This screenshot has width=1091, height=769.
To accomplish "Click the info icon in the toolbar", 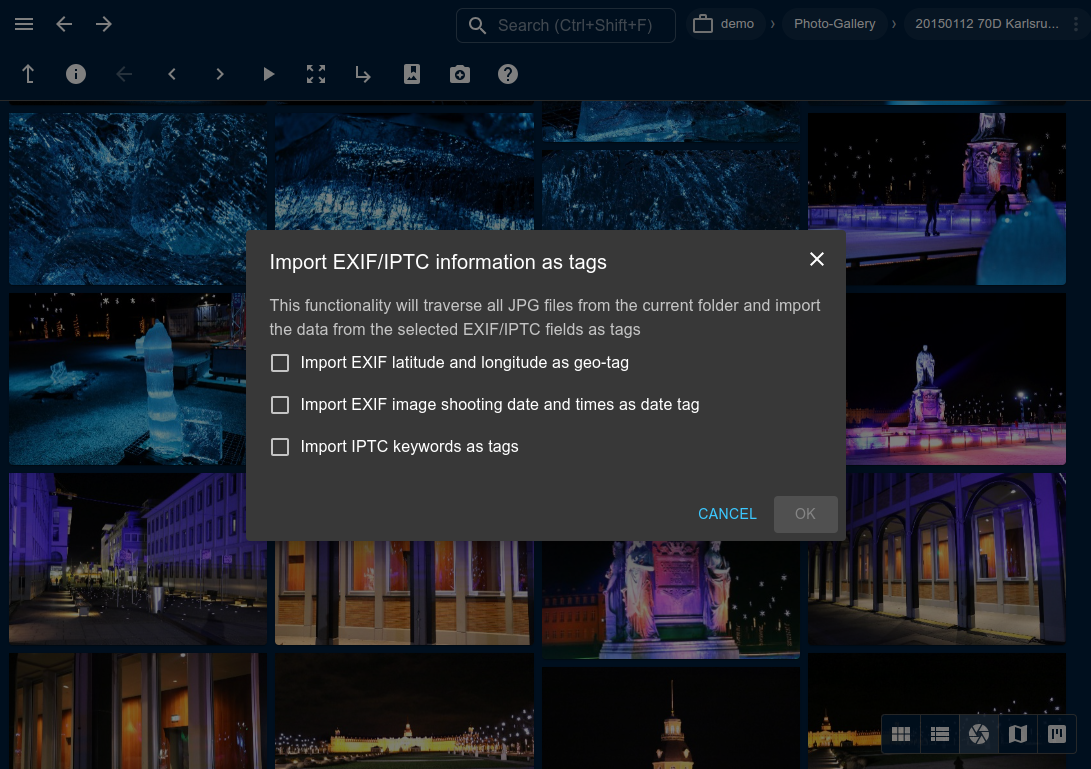I will [x=76, y=74].
